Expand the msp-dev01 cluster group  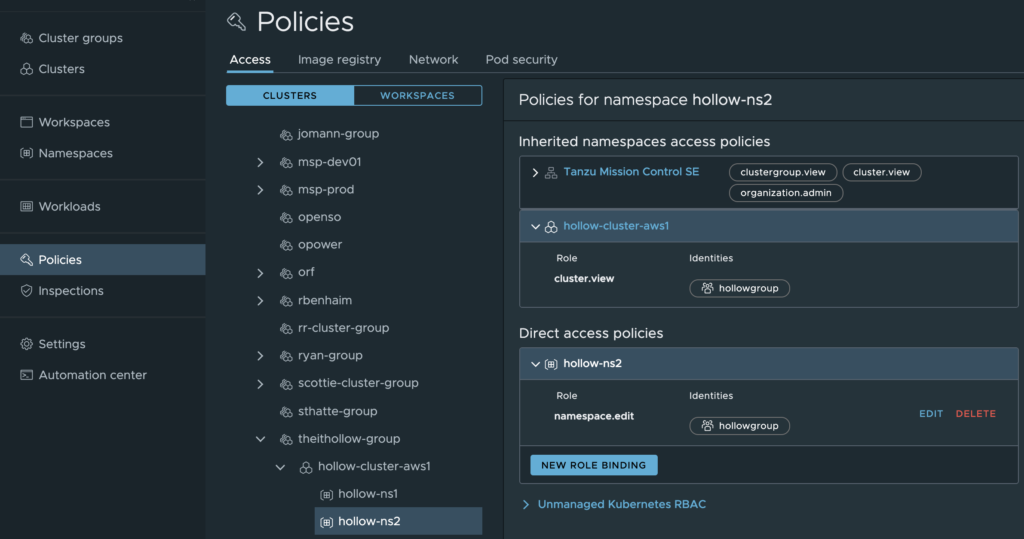click(x=260, y=162)
